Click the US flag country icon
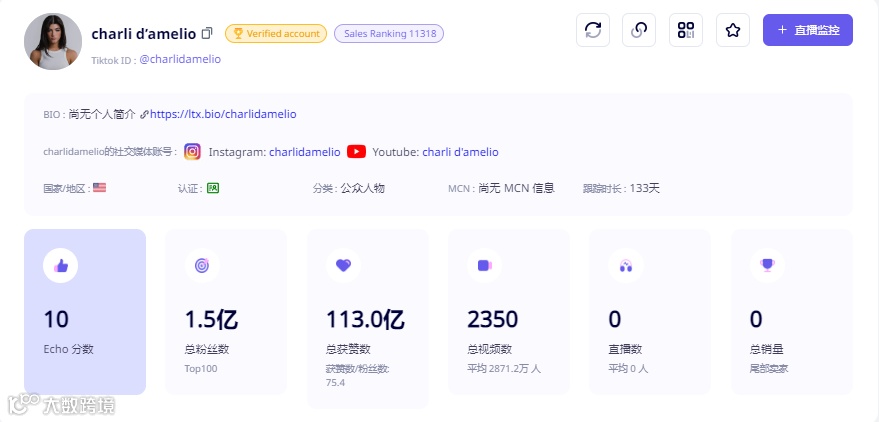The width and height of the screenshot is (879, 422). [99, 188]
